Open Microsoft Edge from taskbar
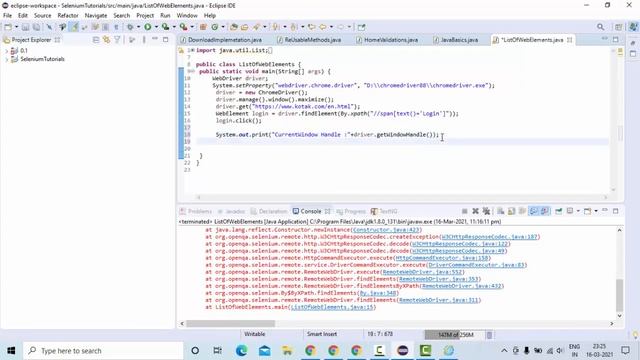 pyautogui.click(x=241, y=351)
